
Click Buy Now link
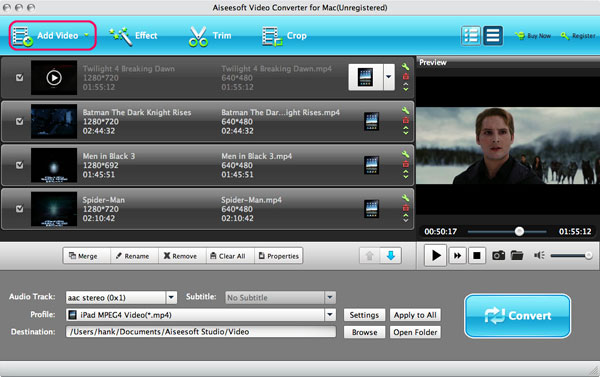[533, 36]
